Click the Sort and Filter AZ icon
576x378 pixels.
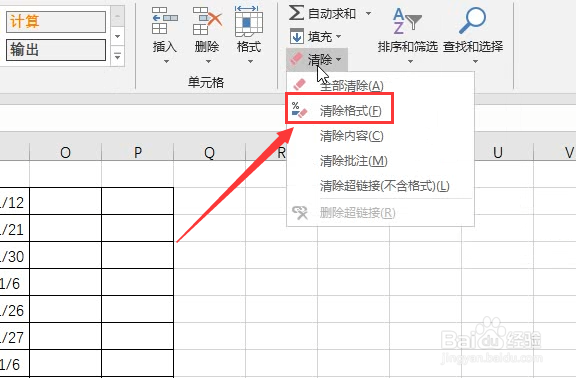[x=407, y=21]
